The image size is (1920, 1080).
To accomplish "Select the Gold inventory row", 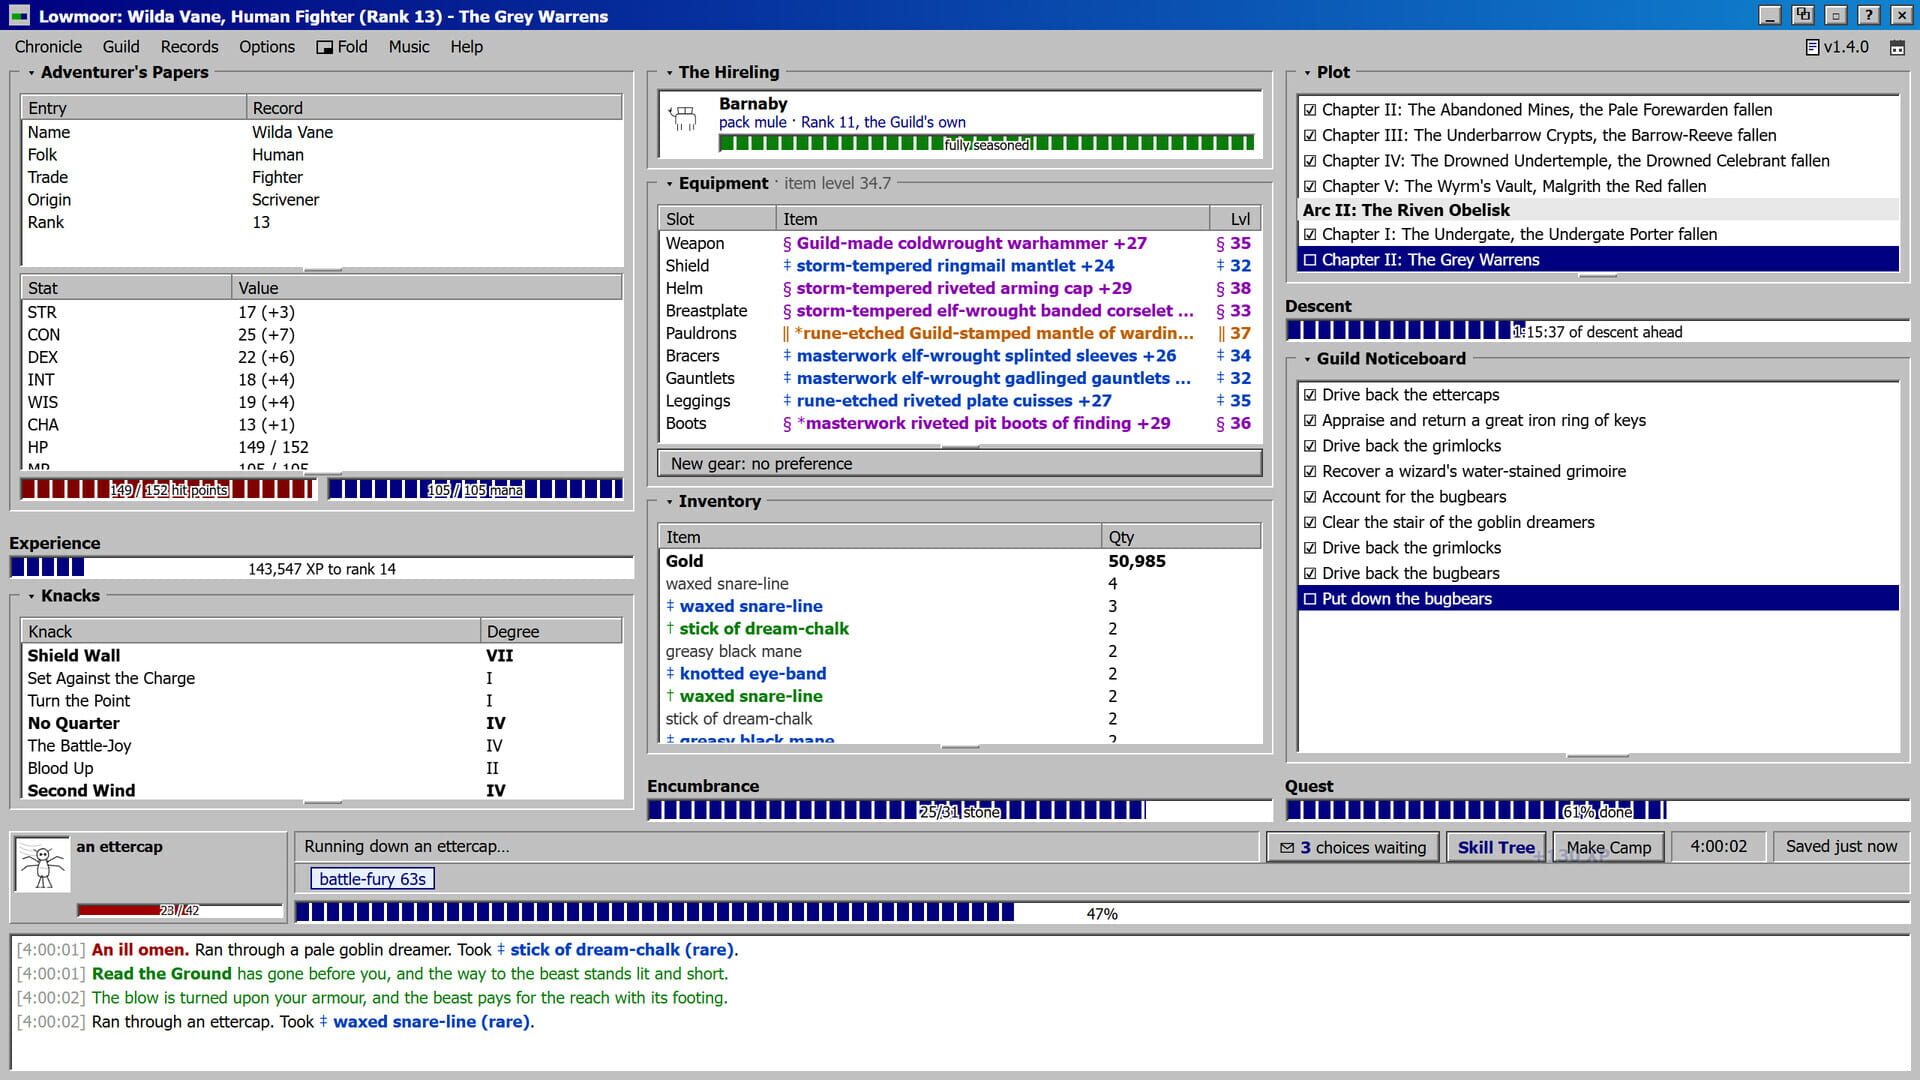I will click(959, 562).
